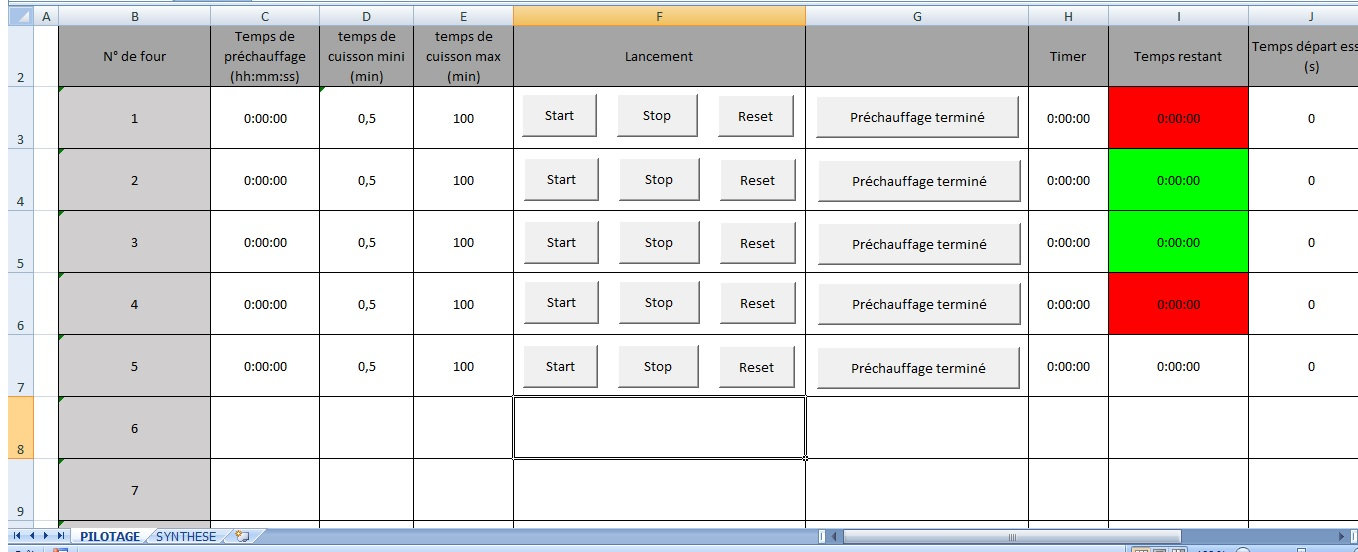1358x552 pixels.
Task: Select column A header
Action: click(x=46, y=16)
